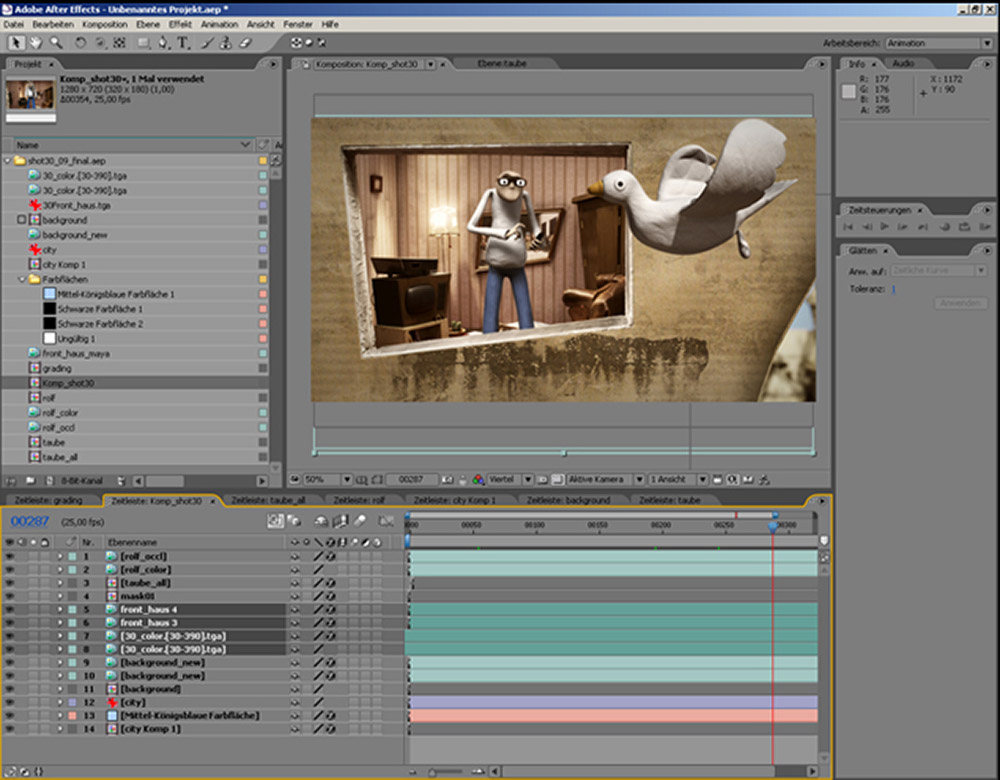The image size is (1000, 780).
Task: Switch to the Zeitleiste: taube_all tab
Action: pyautogui.click(x=267, y=500)
